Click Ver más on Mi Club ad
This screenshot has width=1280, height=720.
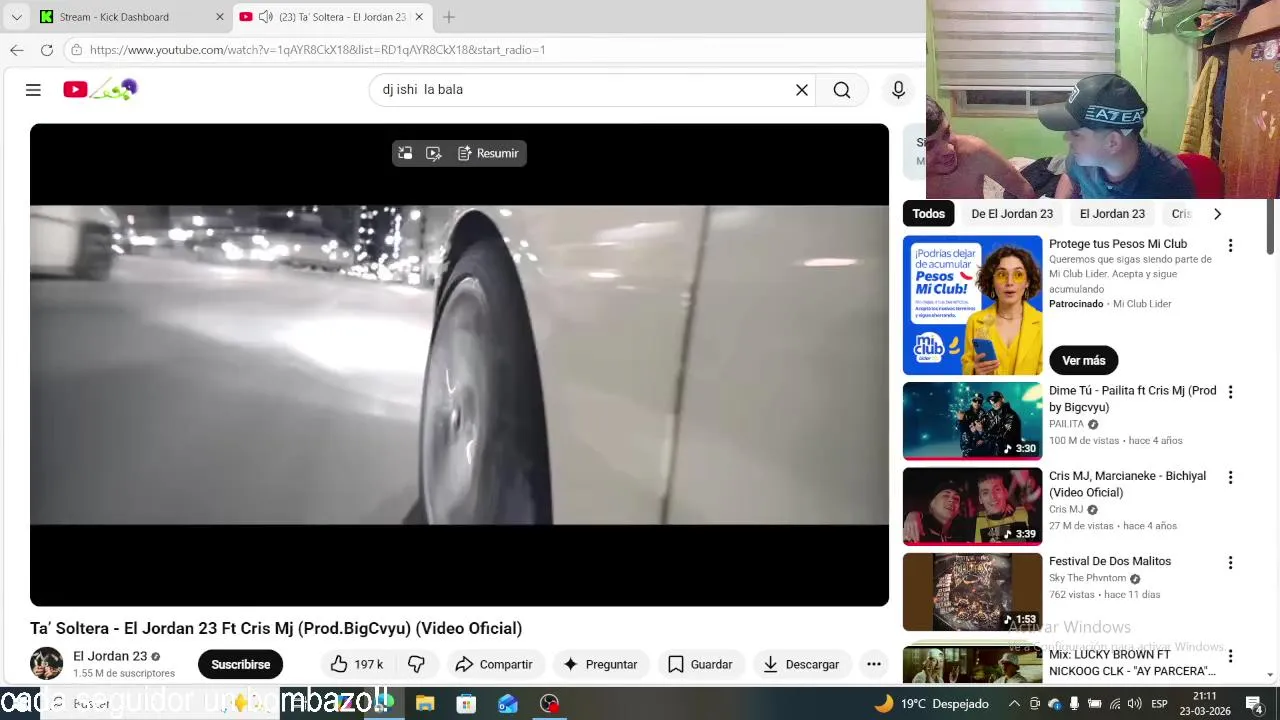pyautogui.click(x=1084, y=360)
